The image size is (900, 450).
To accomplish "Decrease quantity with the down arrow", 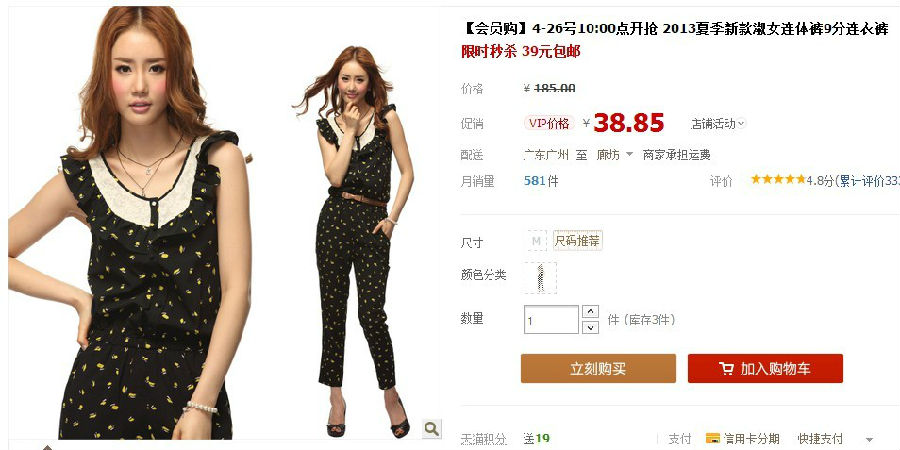I will pyautogui.click(x=590, y=327).
